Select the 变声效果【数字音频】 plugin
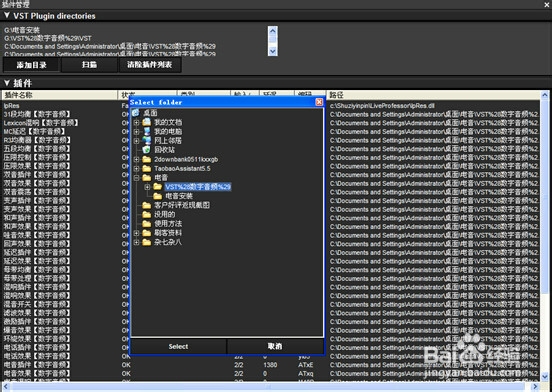This screenshot has width=552, height=392. coord(37,209)
